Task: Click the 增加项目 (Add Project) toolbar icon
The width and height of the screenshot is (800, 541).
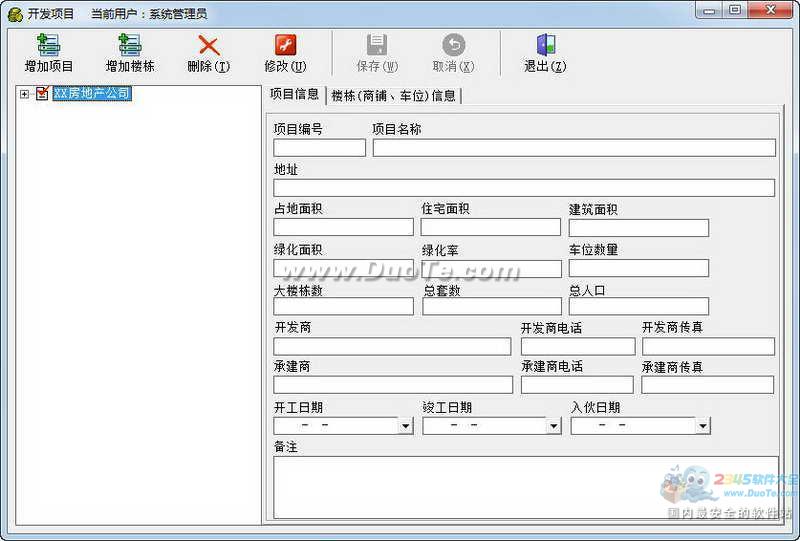Action: 48,46
